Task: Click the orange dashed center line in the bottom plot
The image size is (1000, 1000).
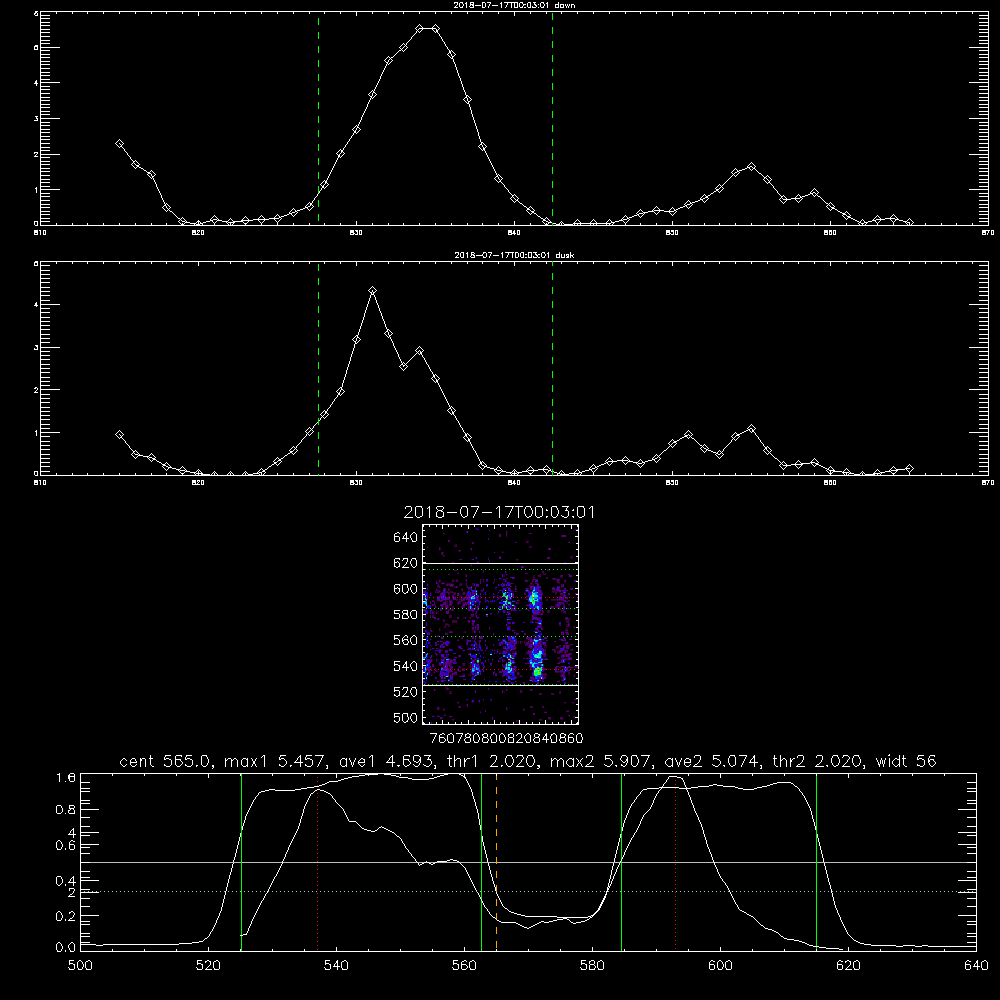Action: 496,862
